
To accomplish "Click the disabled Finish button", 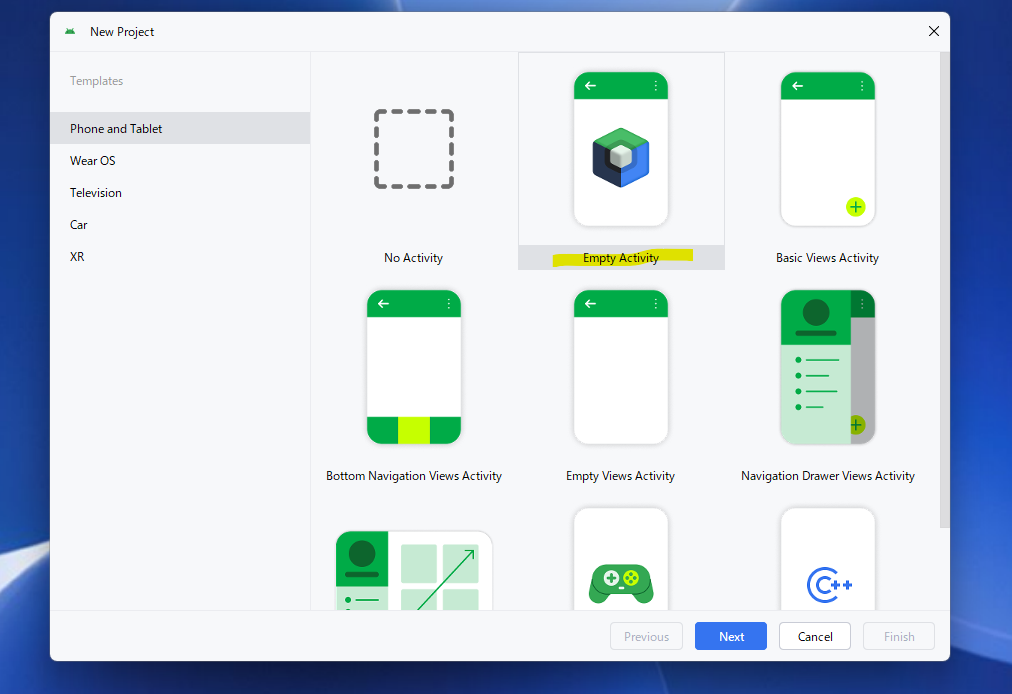I will click(898, 637).
